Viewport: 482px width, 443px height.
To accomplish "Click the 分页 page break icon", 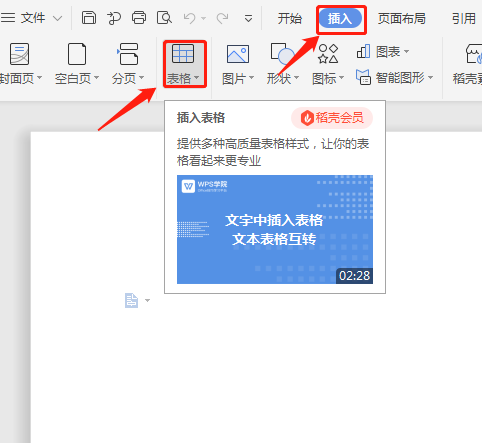I will tap(128, 54).
